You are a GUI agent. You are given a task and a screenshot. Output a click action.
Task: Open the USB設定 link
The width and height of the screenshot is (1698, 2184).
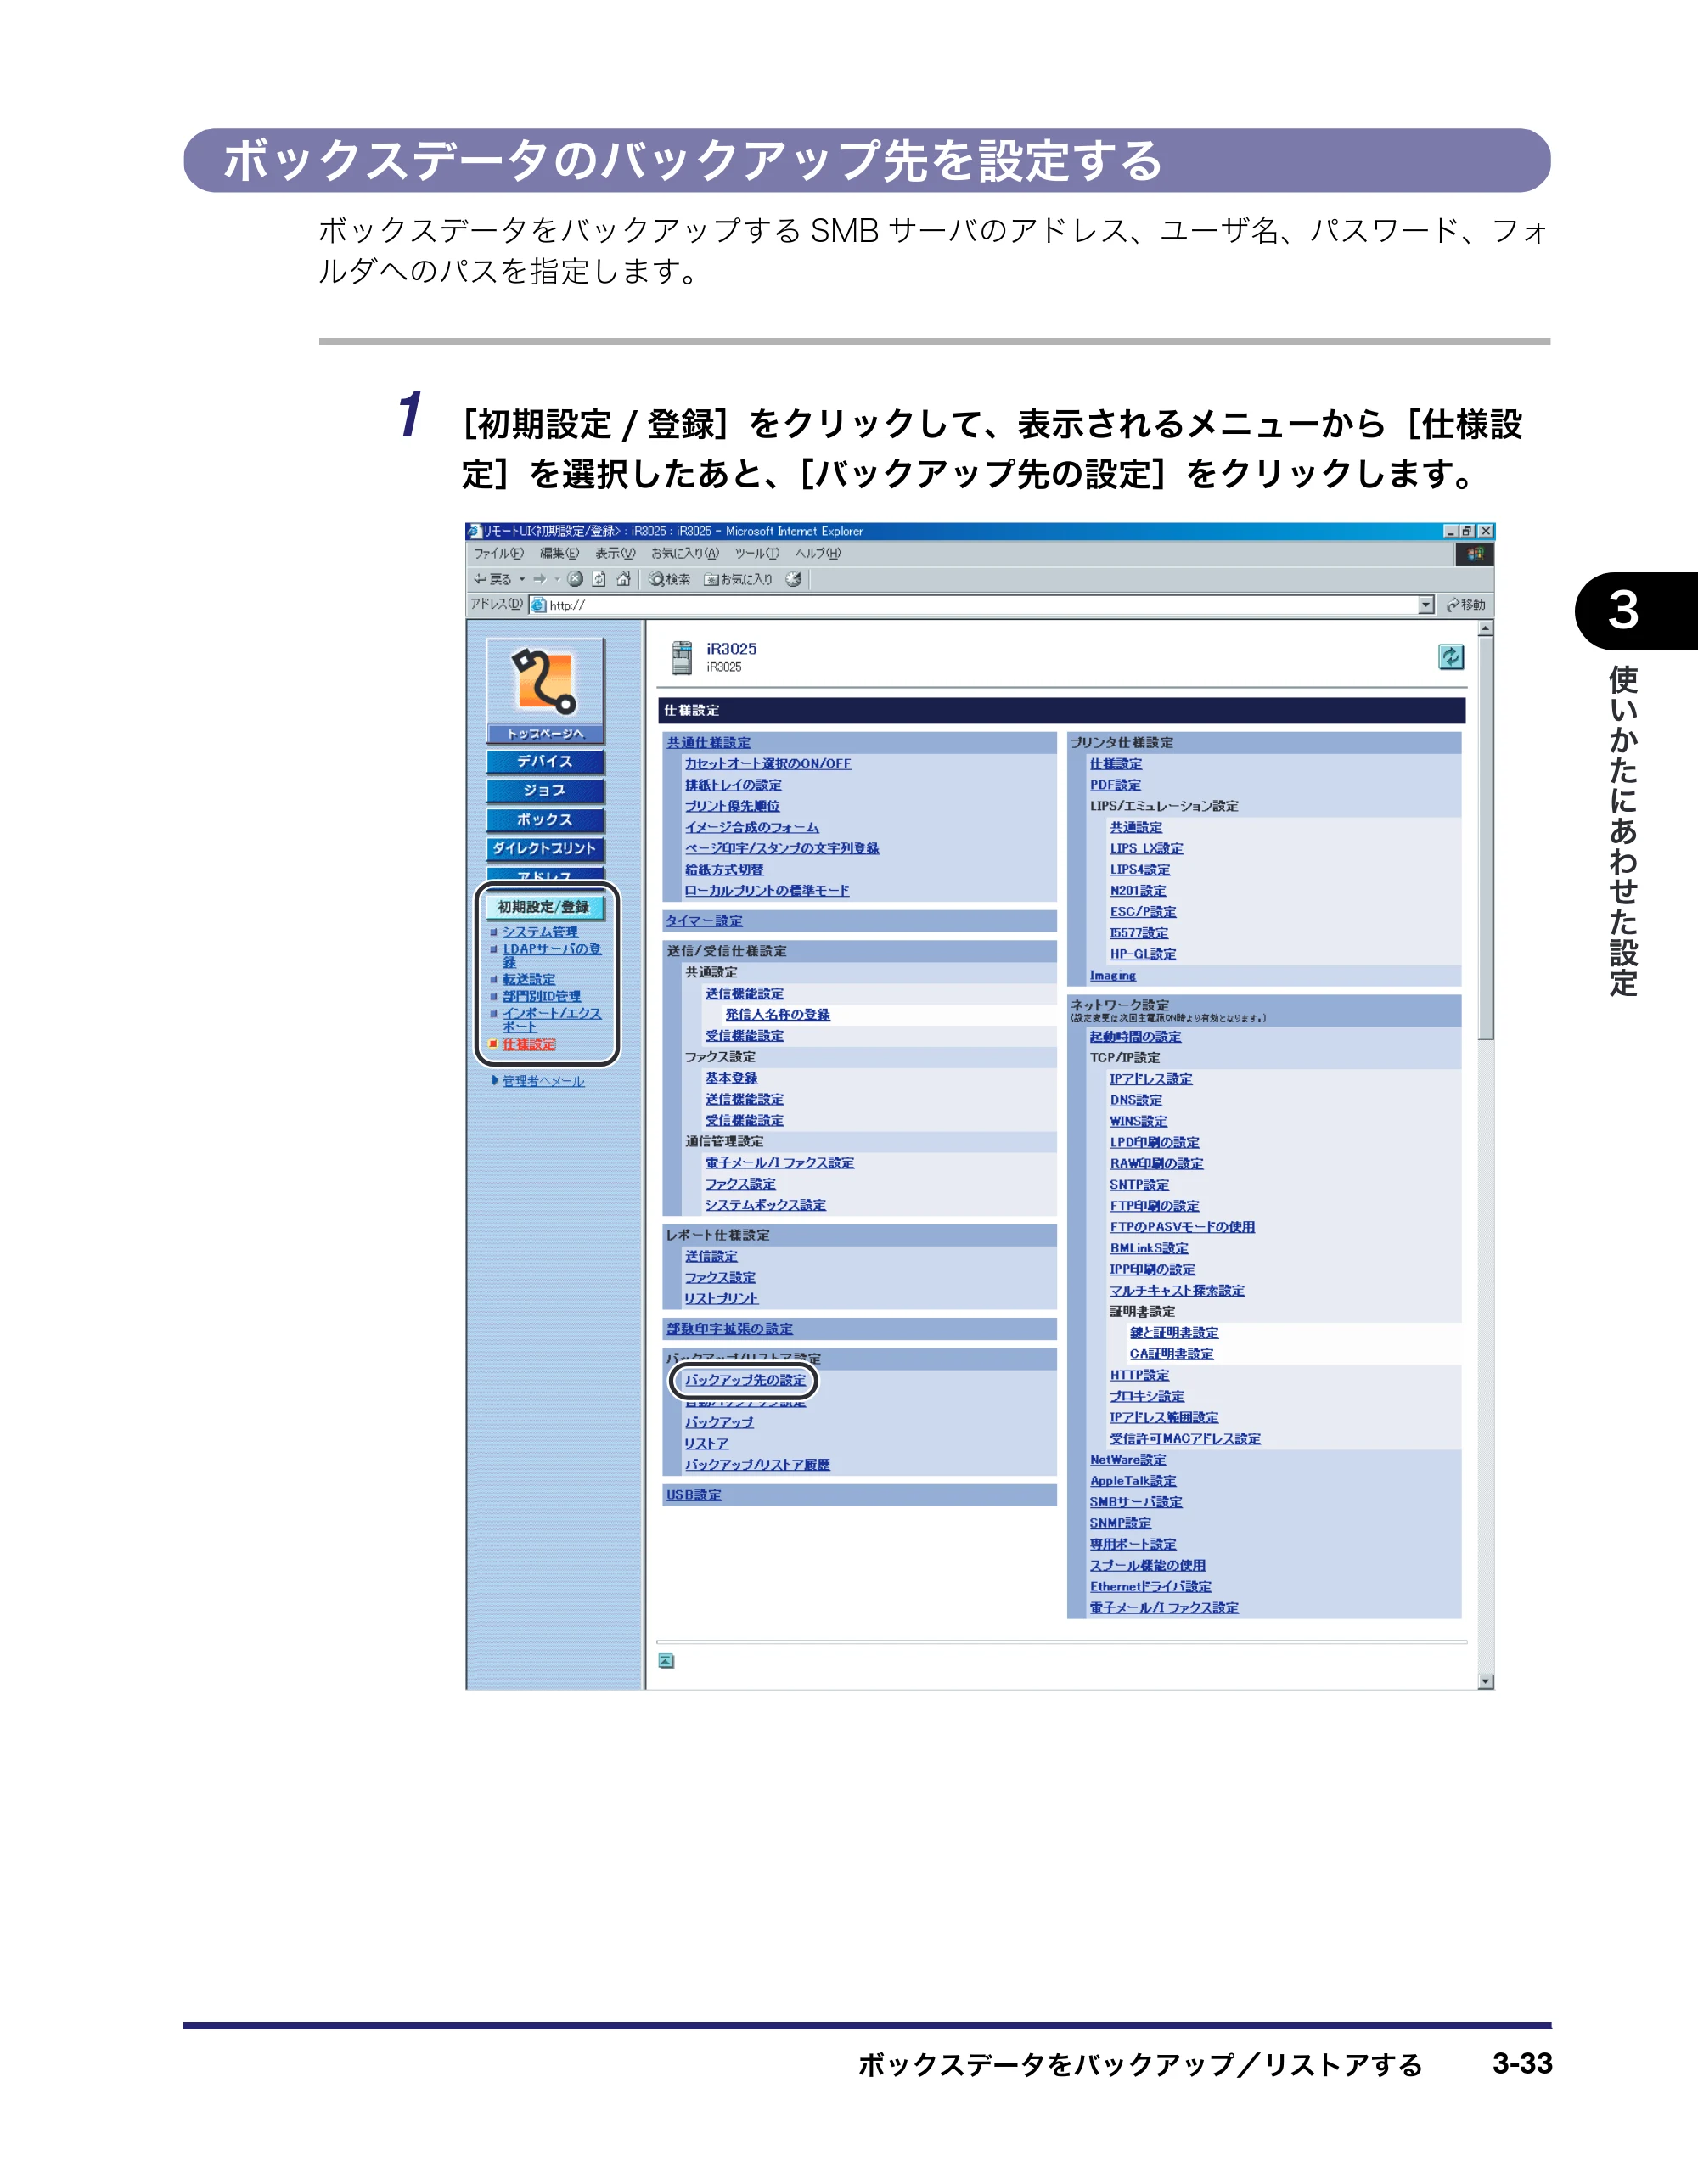coord(694,1495)
